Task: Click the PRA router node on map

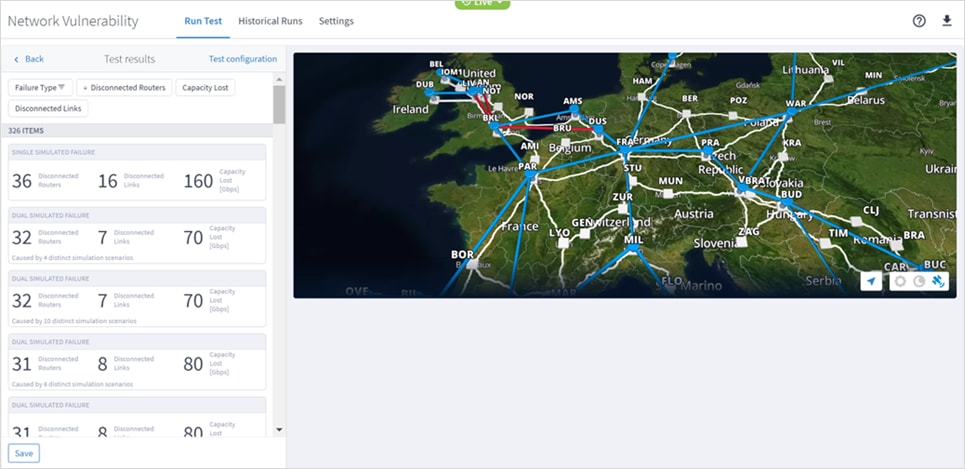Action: (708, 150)
